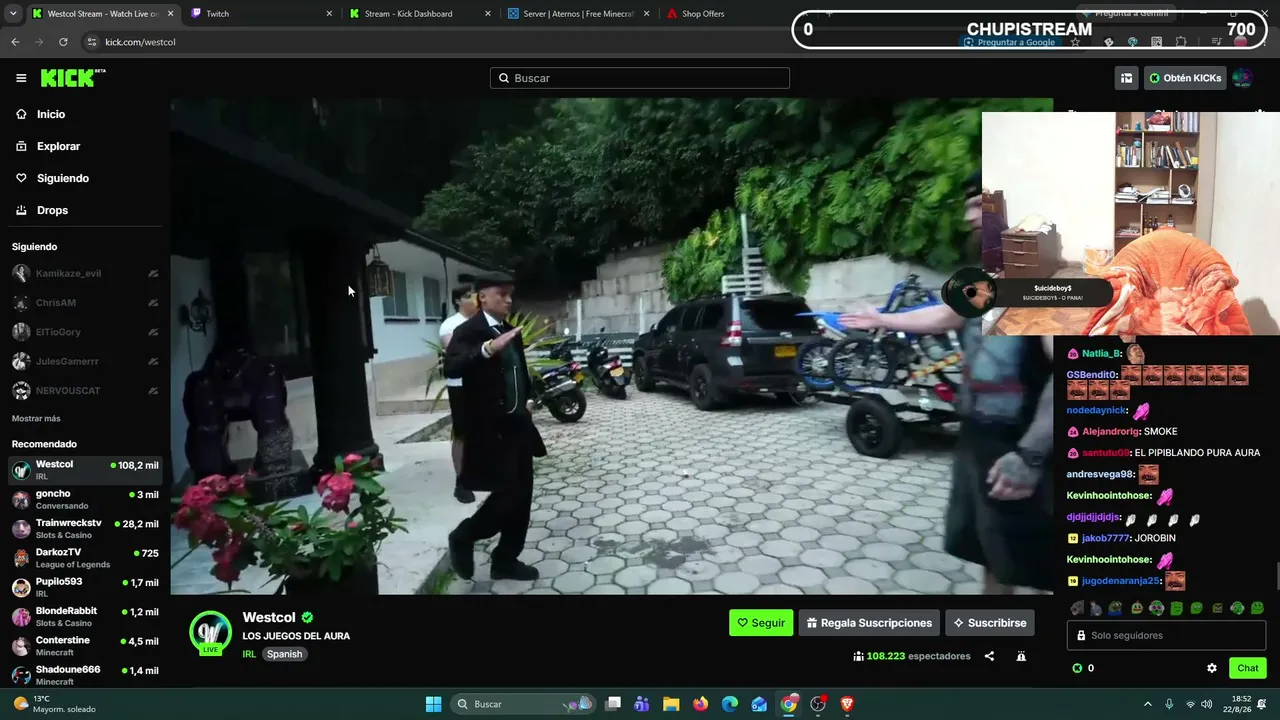Open recommended channel Shadoune666
Viewport: 1280px width, 720px height.
[x=85, y=675]
